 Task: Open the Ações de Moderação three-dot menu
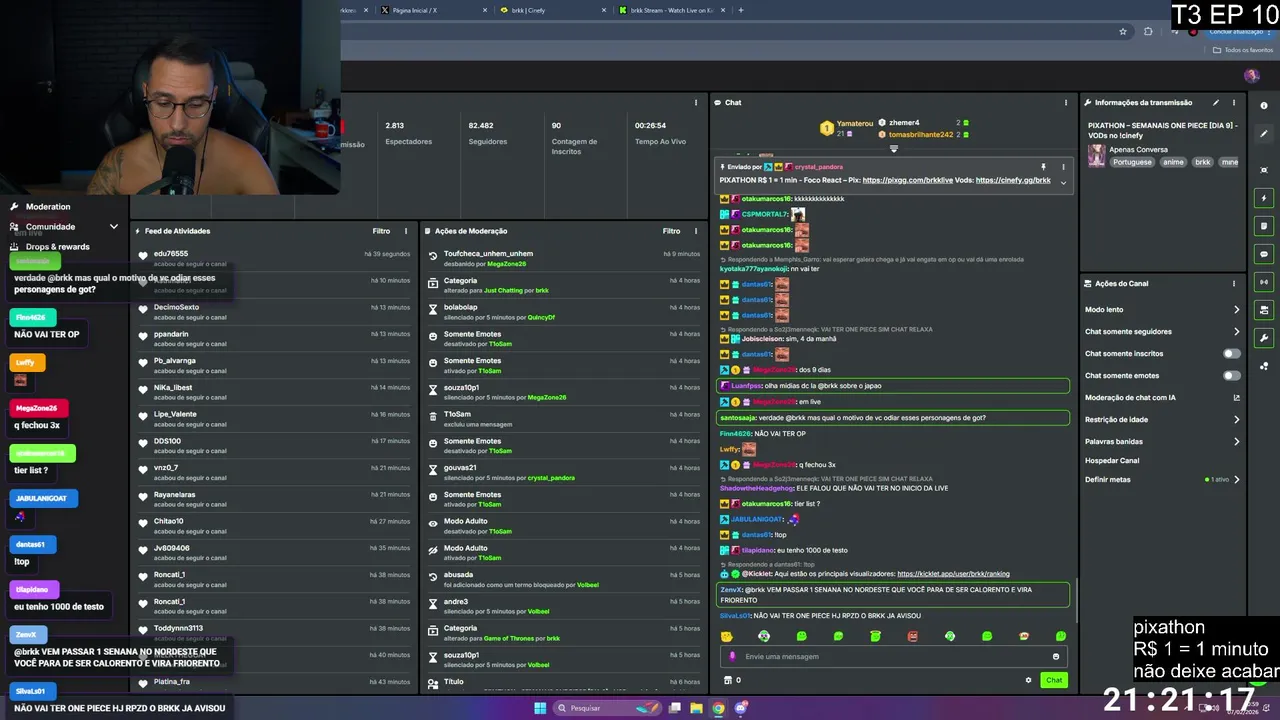tap(696, 231)
